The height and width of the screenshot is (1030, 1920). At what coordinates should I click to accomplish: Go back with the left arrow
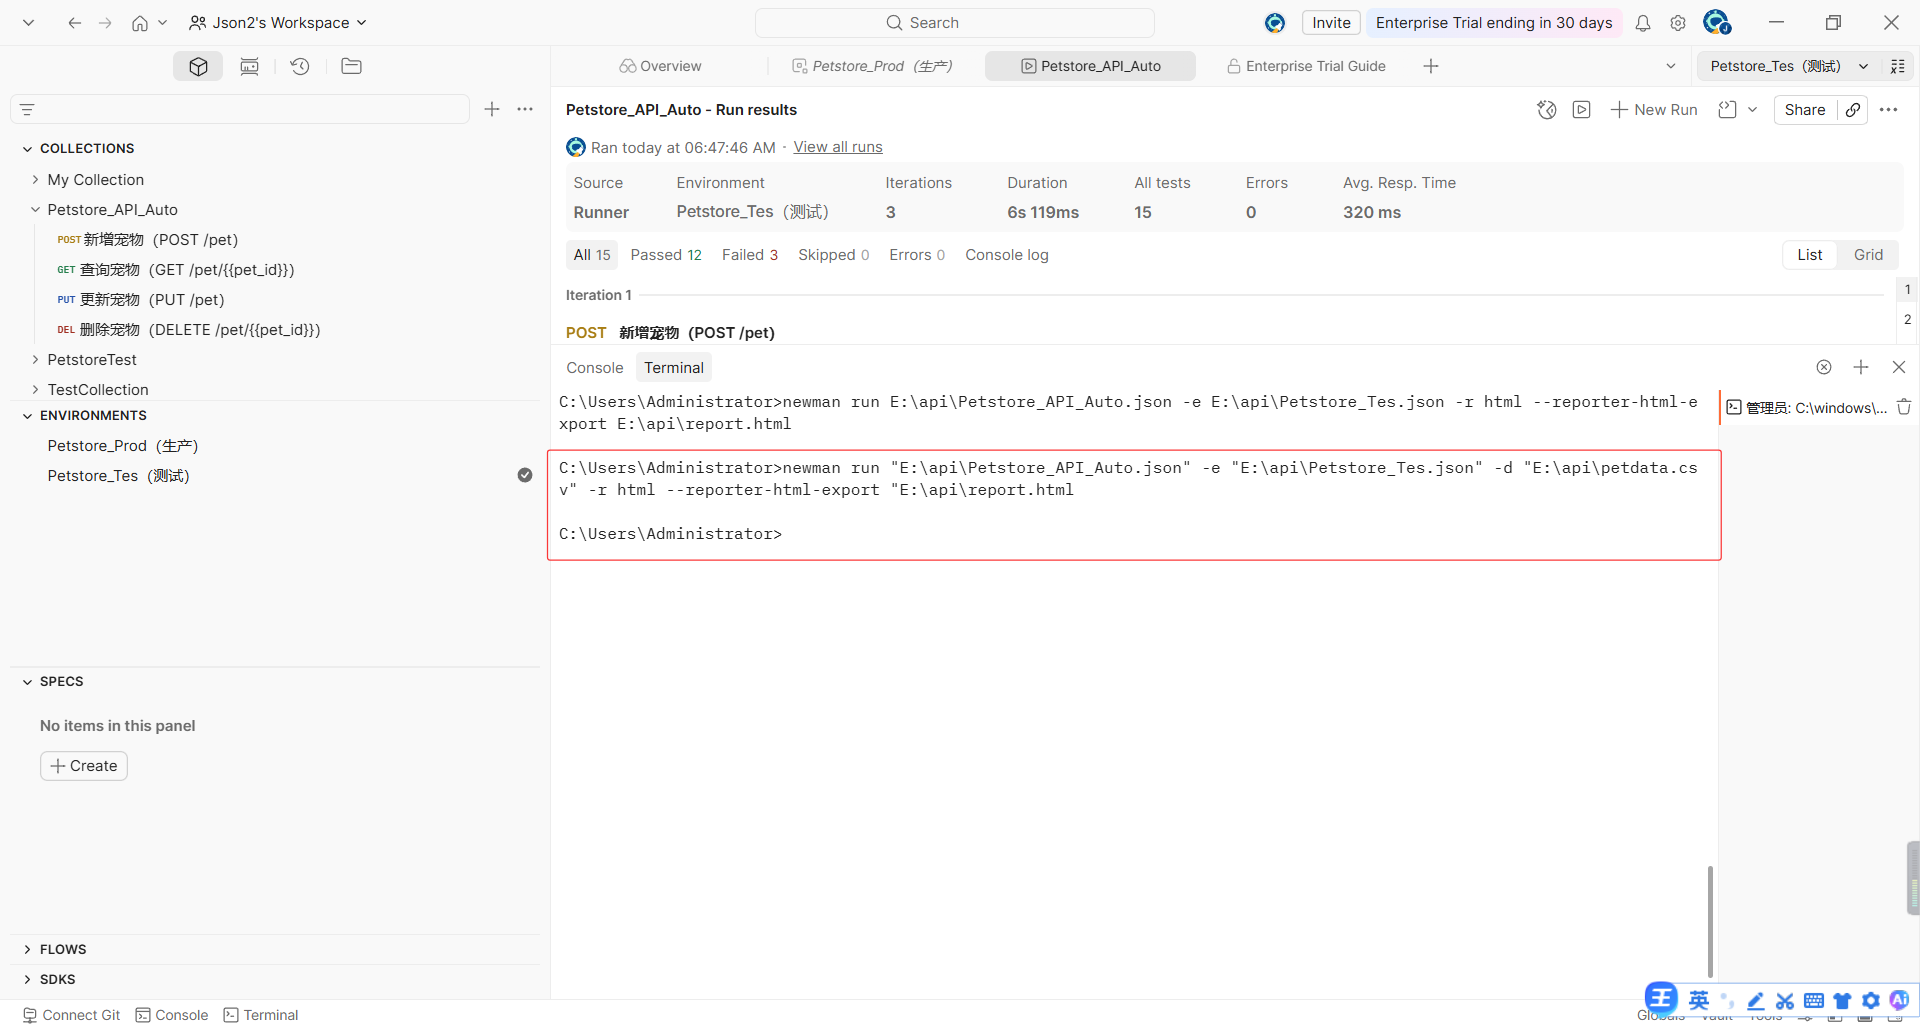(x=75, y=23)
